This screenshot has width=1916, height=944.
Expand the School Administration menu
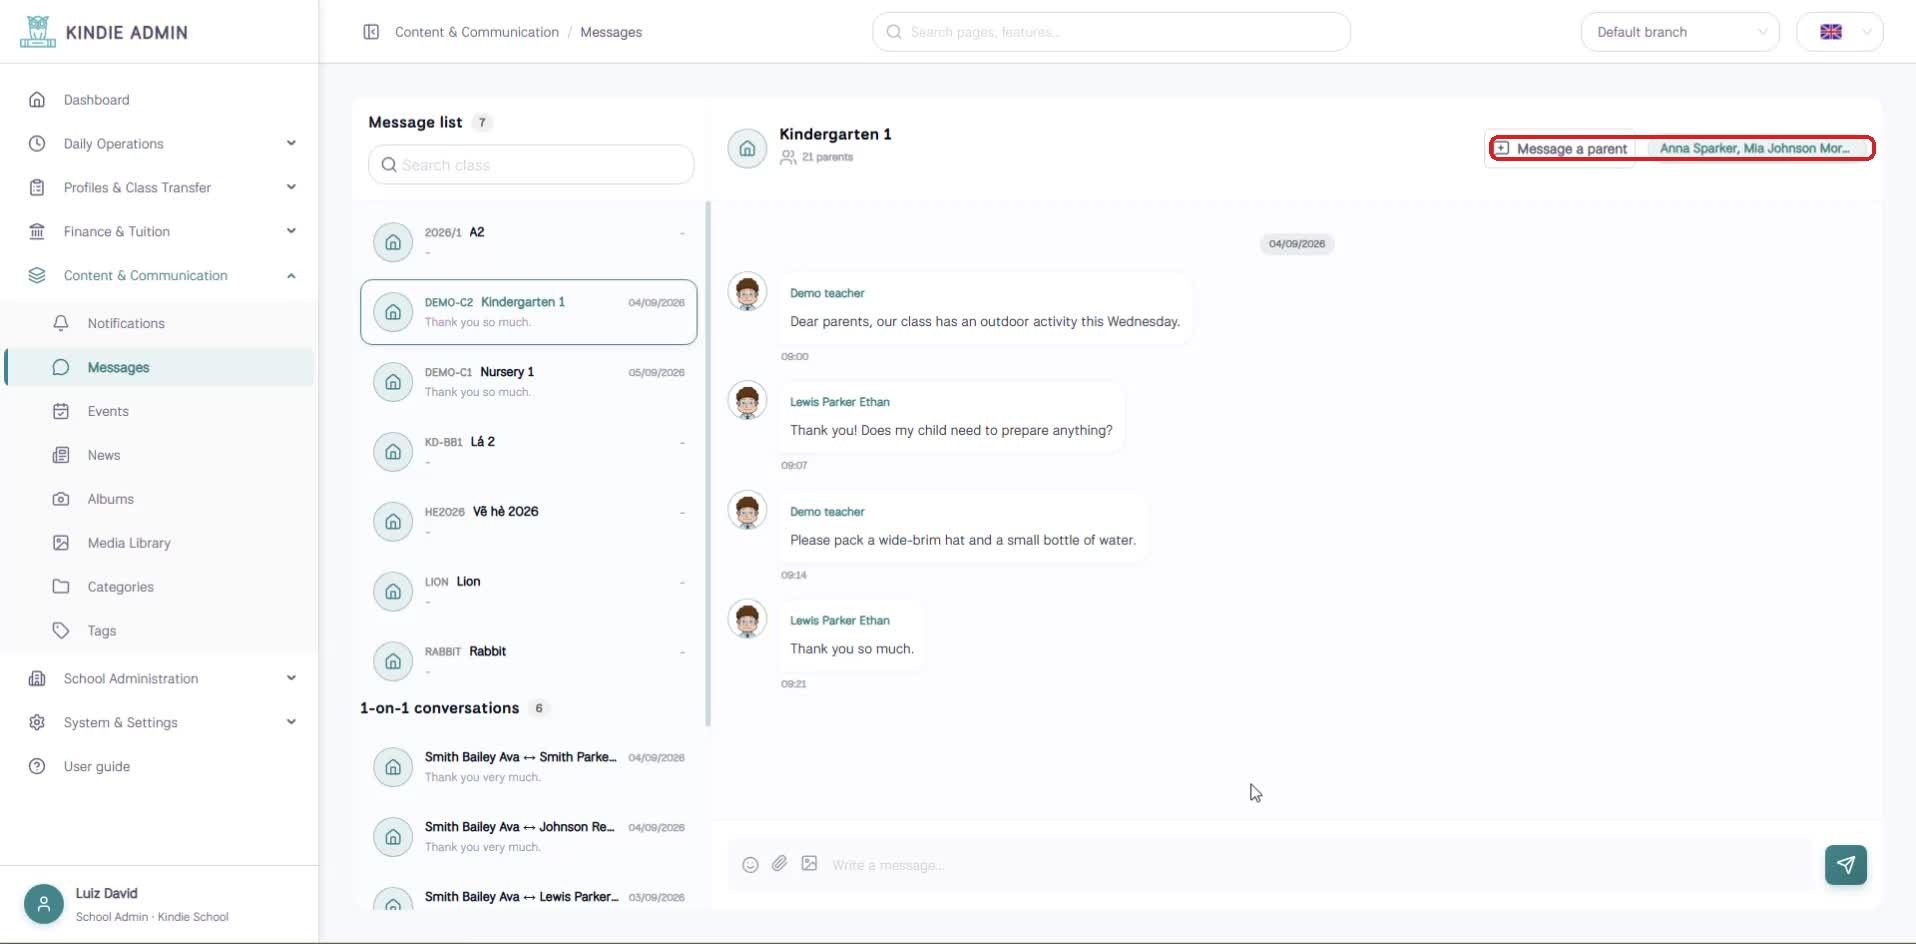tap(291, 678)
